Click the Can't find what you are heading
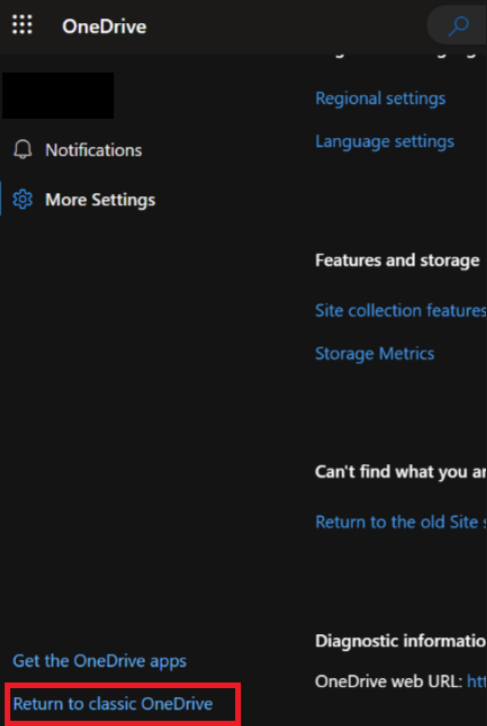487x726 pixels. pyautogui.click(x=400, y=472)
